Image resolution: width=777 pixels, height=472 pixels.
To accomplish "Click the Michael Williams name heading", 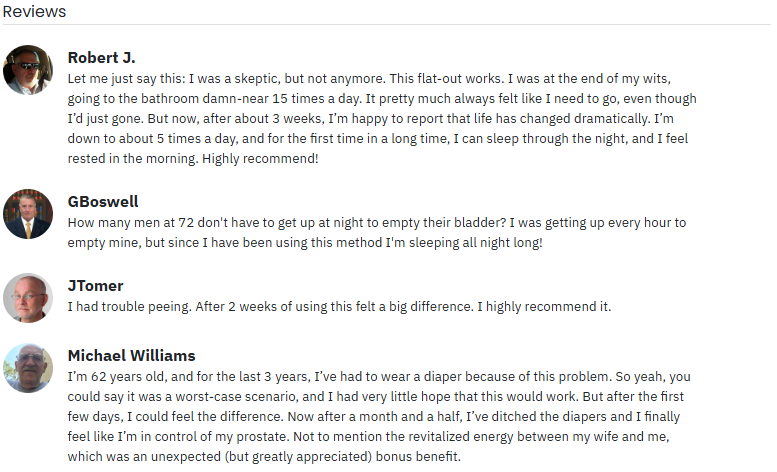I will [132, 356].
